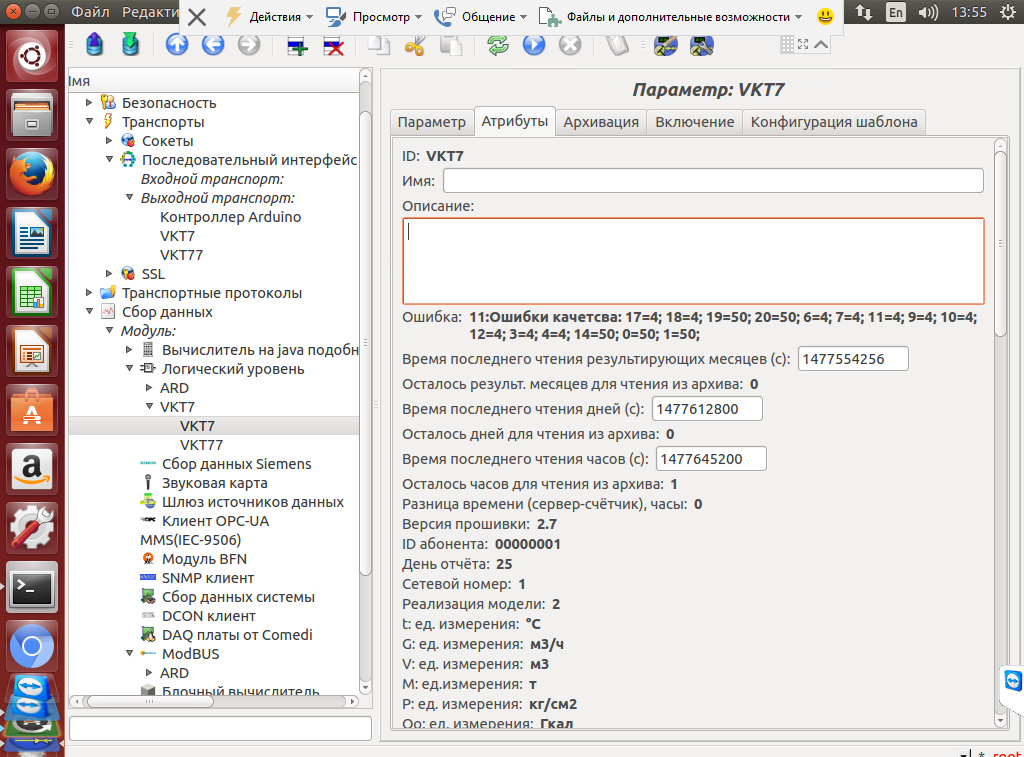The image size is (1024, 757).
Task: Switch to the Архивация tab
Action: (600, 122)
